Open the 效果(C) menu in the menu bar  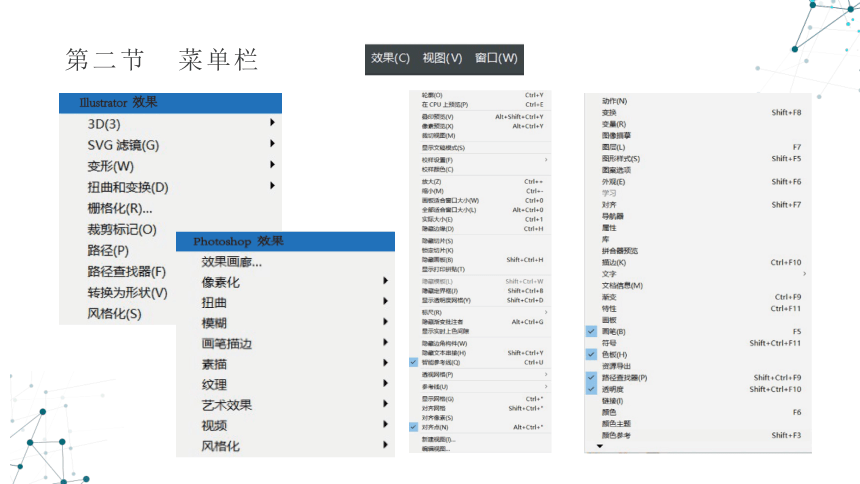coord(390,58)
